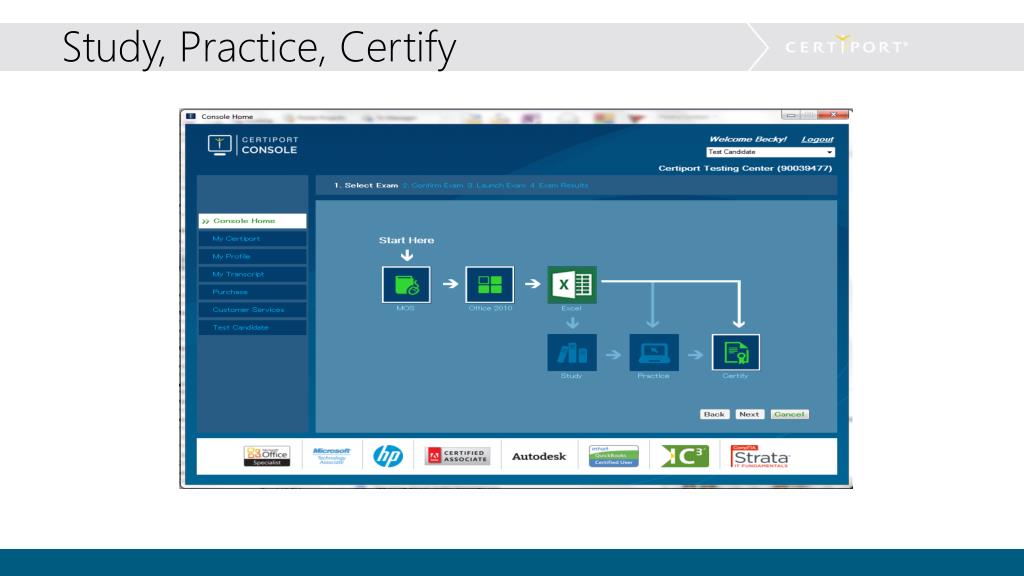Click the "Welcome Becky!" greeting text
This screenshot has width=1024, height=576.
tap(748, 139)
